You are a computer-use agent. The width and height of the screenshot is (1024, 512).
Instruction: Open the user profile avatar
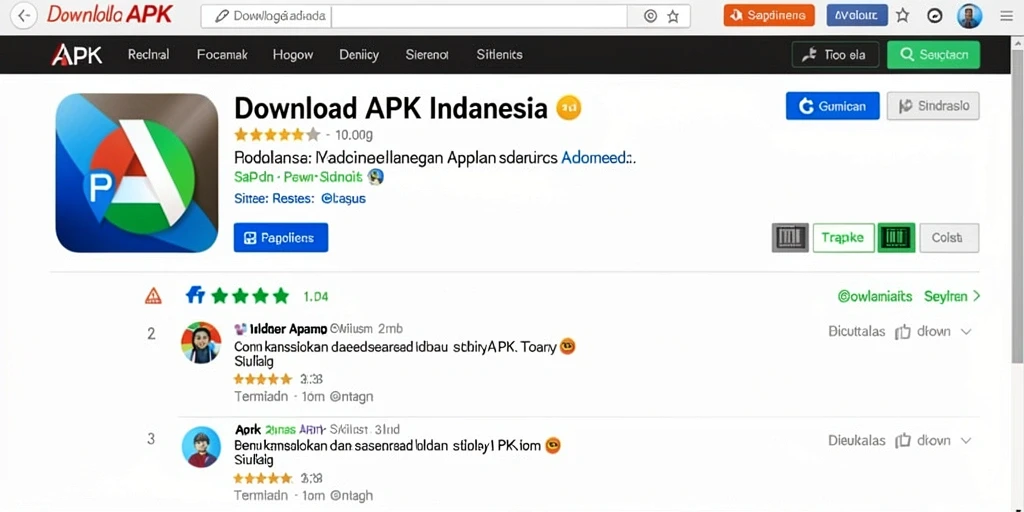point(970,16)
